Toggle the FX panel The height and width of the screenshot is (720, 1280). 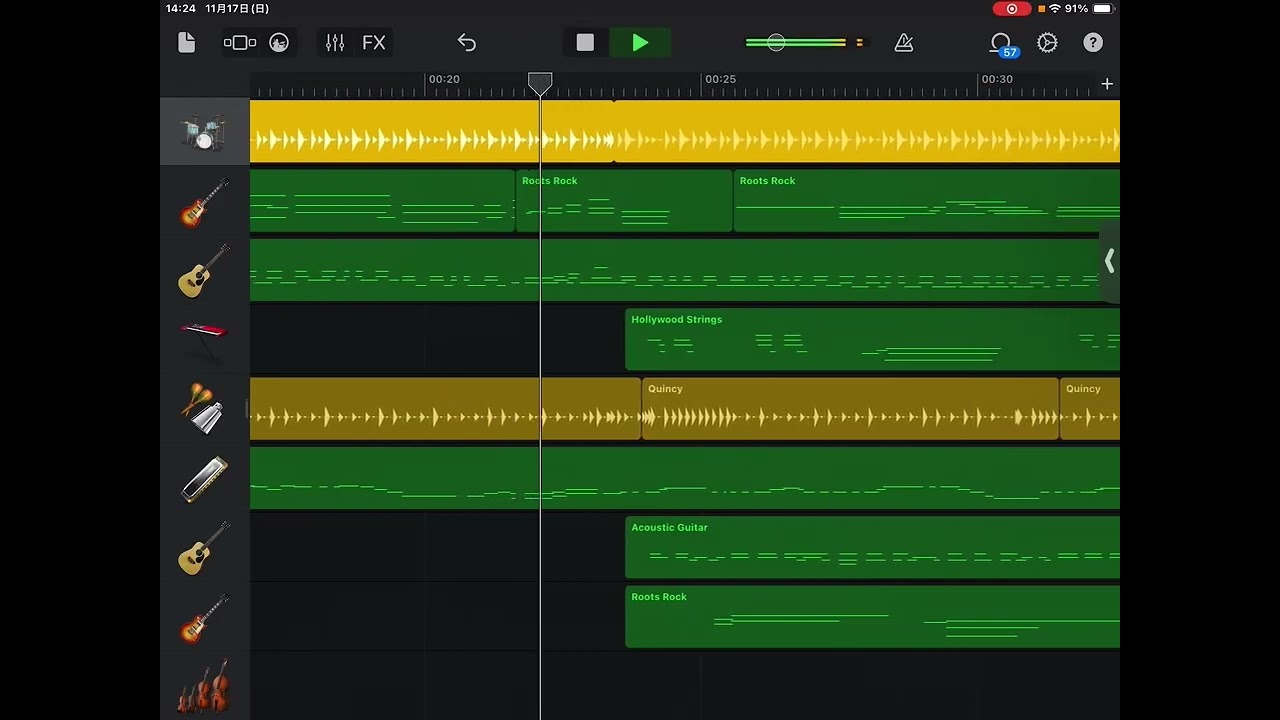pos(373,42)
